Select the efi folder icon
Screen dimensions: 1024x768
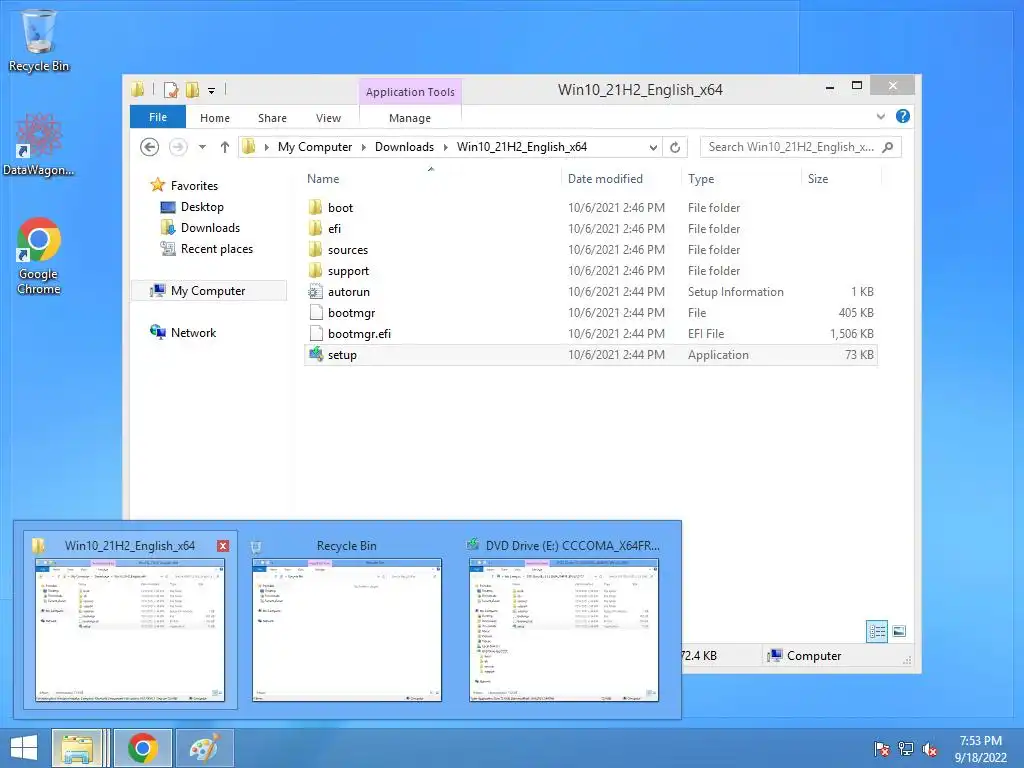click(315, 229)
